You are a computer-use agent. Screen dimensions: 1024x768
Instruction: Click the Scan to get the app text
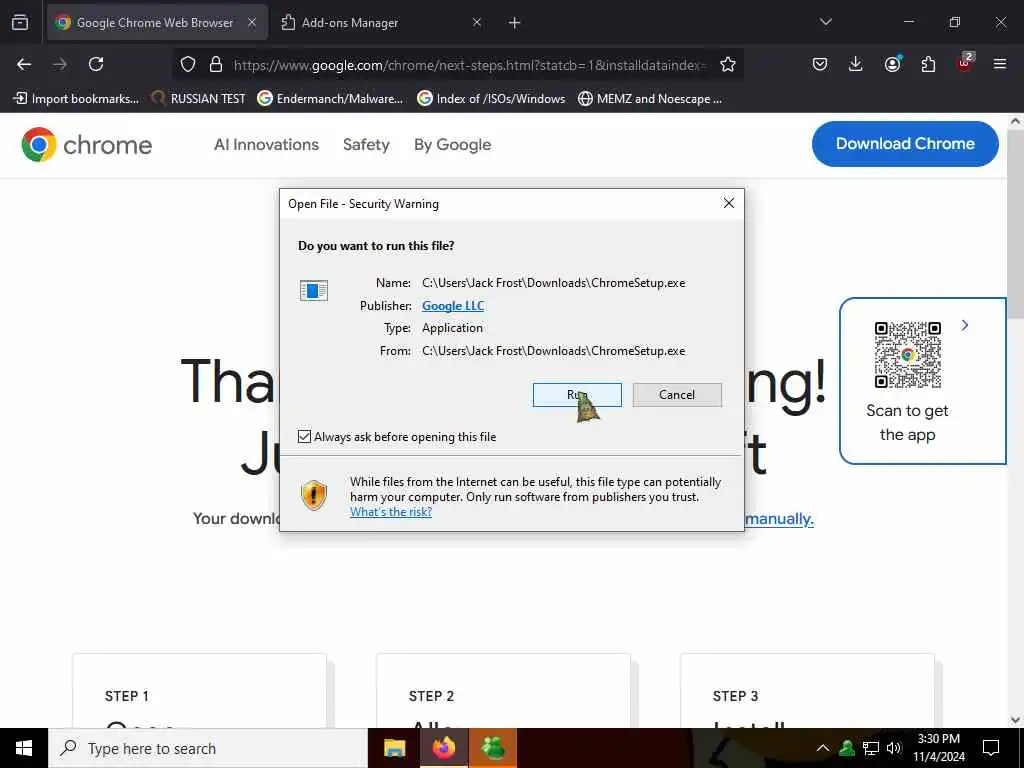[x=908, y=423]
